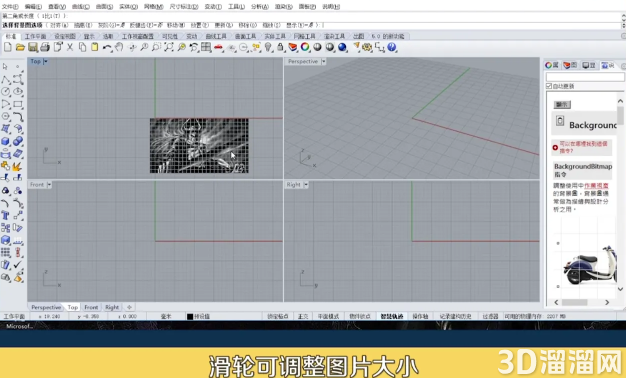
Task: Click the light bulb icon
Action: pos(268,47)
